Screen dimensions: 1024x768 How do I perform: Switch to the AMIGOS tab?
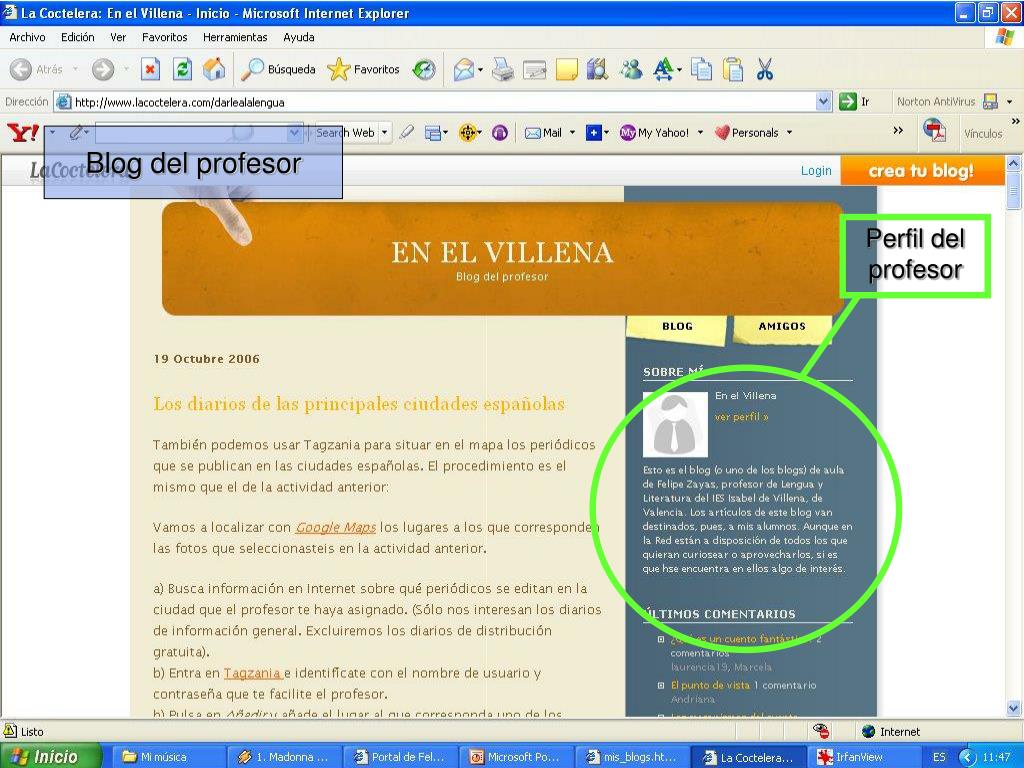[782, 327]
